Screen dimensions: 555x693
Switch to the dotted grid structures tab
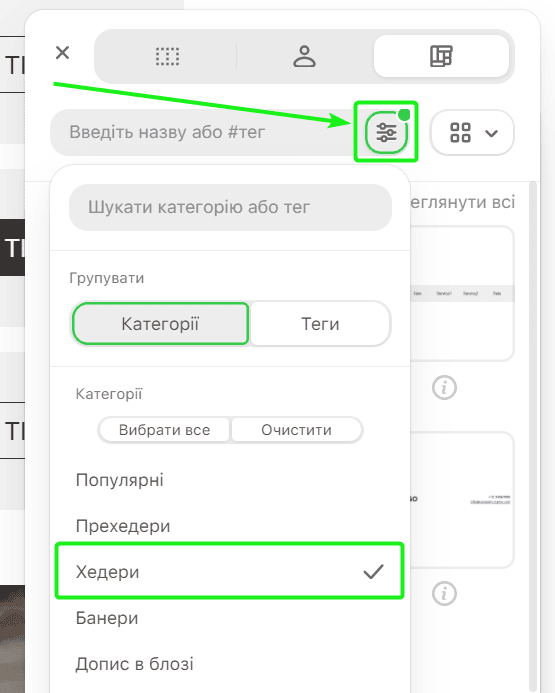point(167,57)
